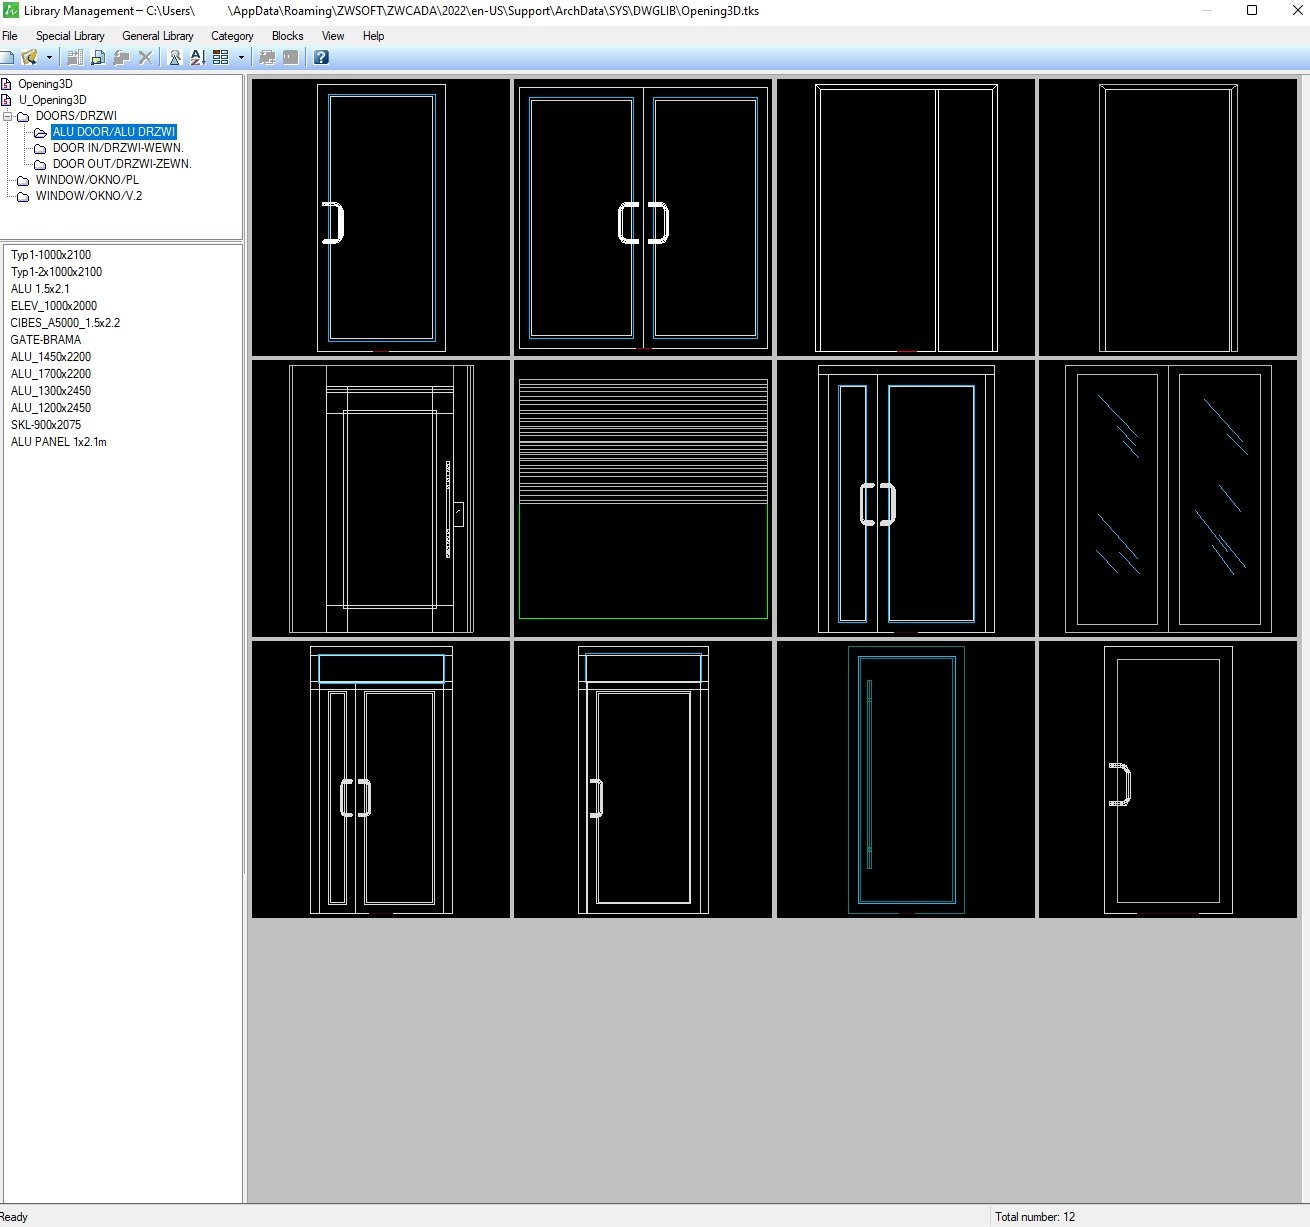Collapse the DOORS/DRZWI tree node

pyautogui.click(x=8, y=116)
